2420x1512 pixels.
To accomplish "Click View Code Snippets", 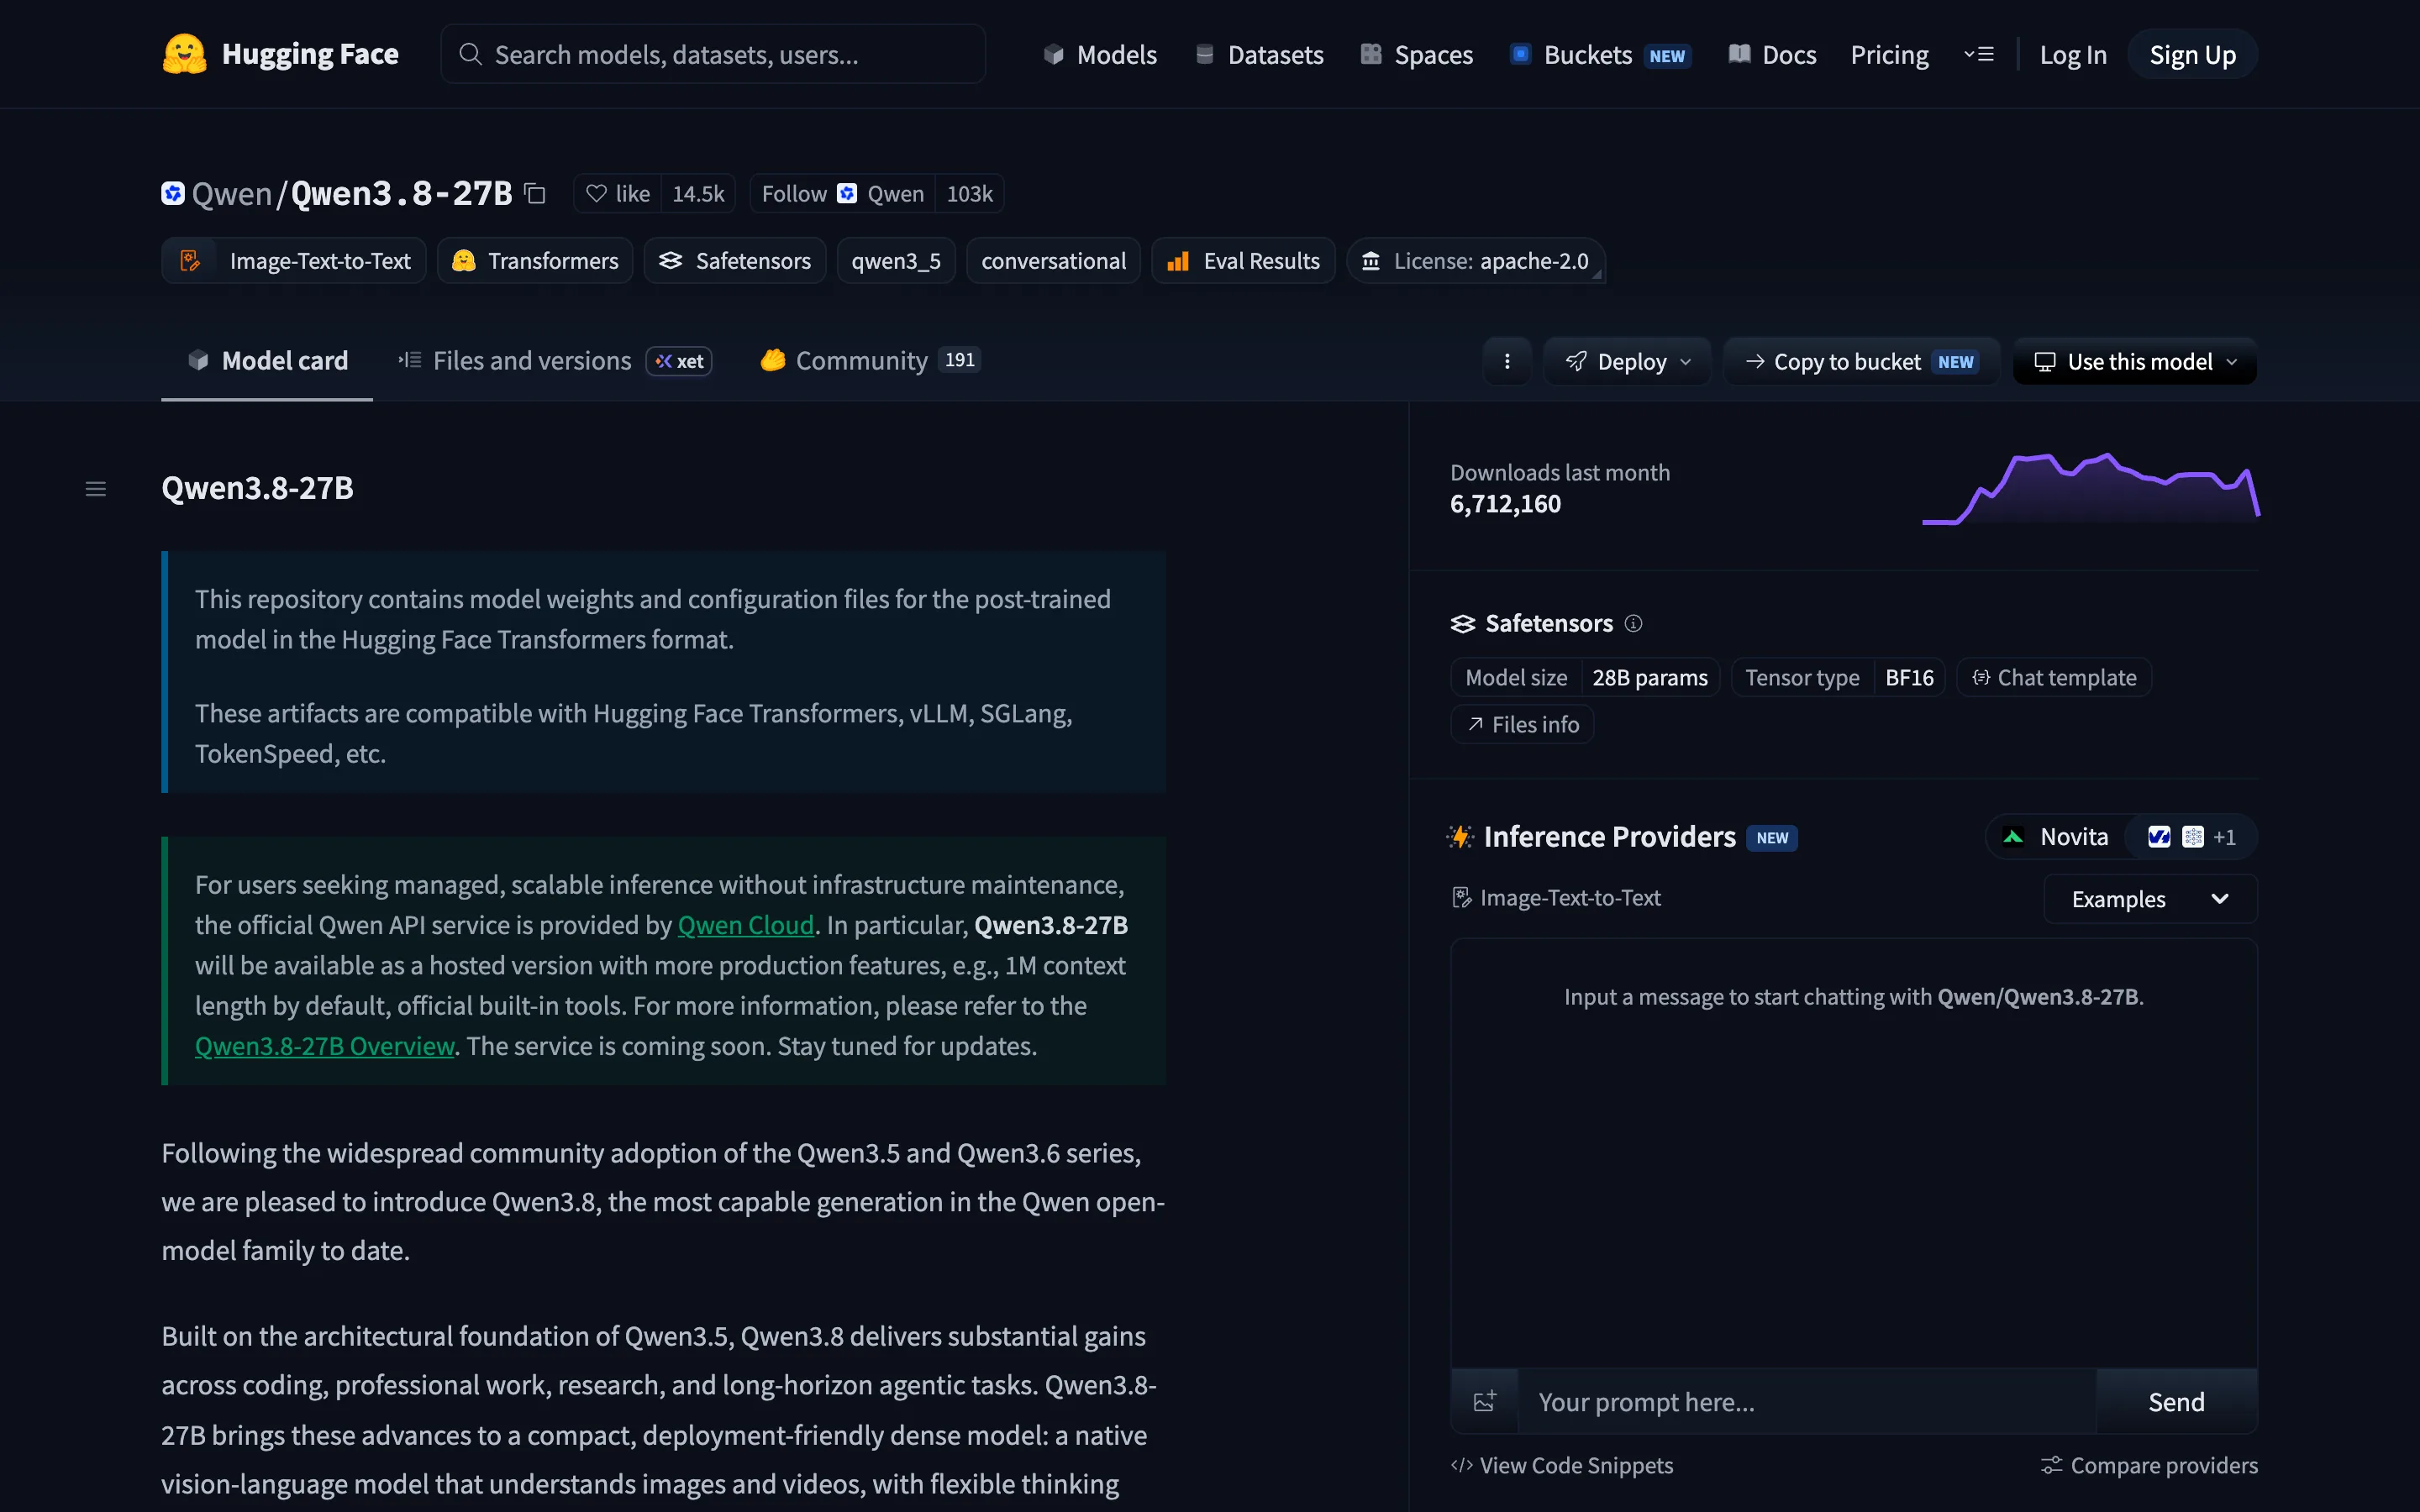I will click(x=1562, y=1465).
